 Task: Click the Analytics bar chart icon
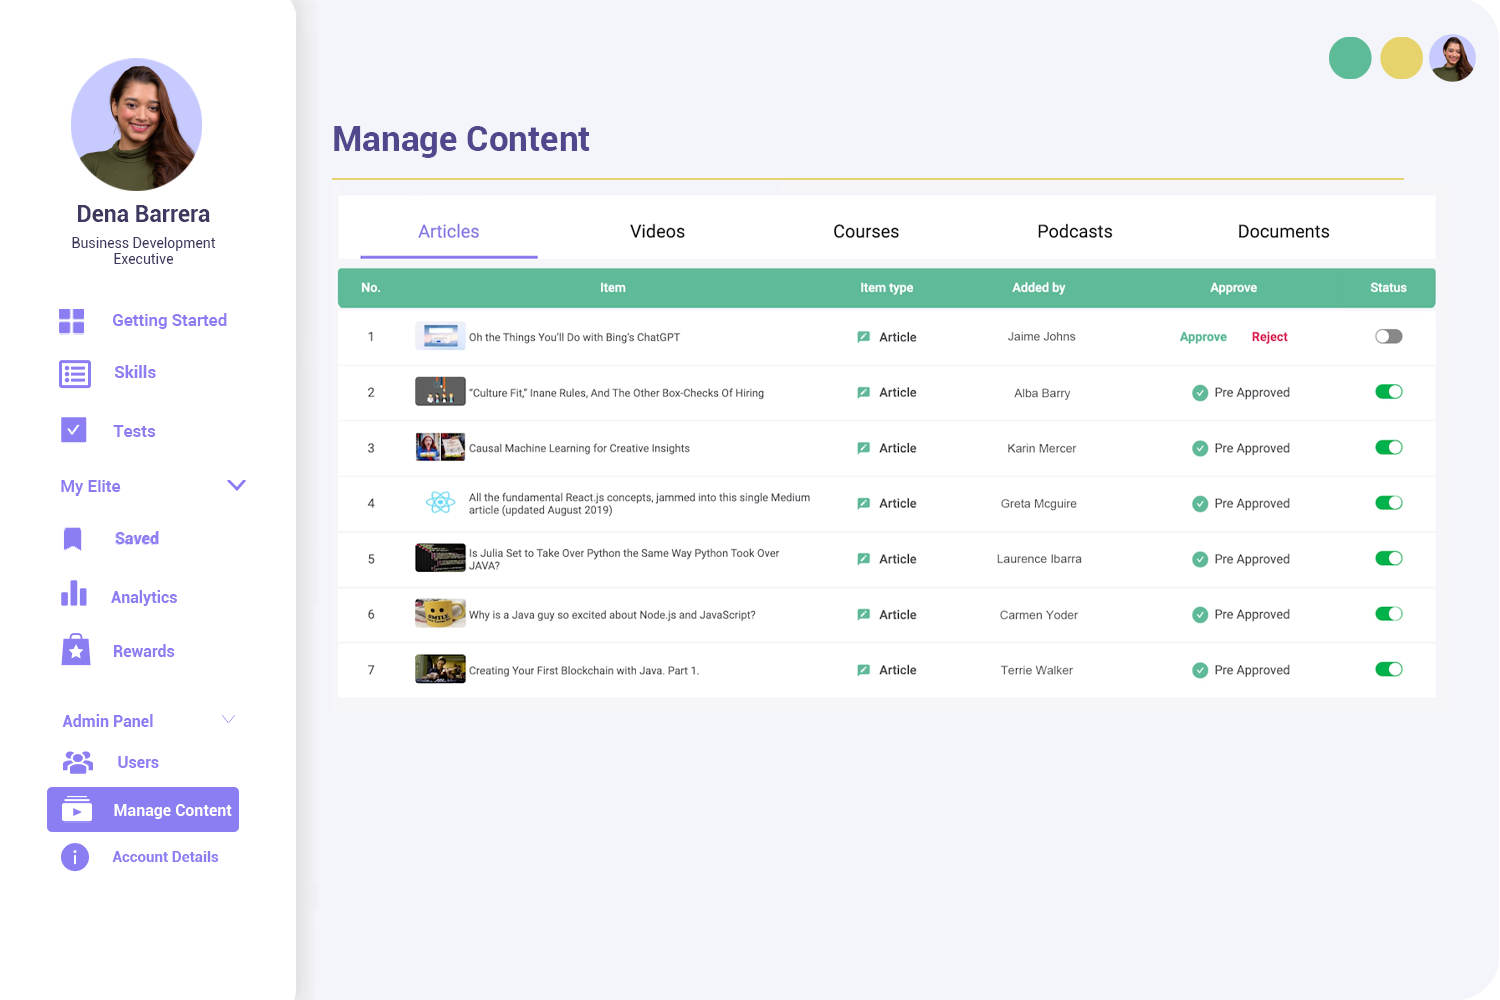(74, 594)
